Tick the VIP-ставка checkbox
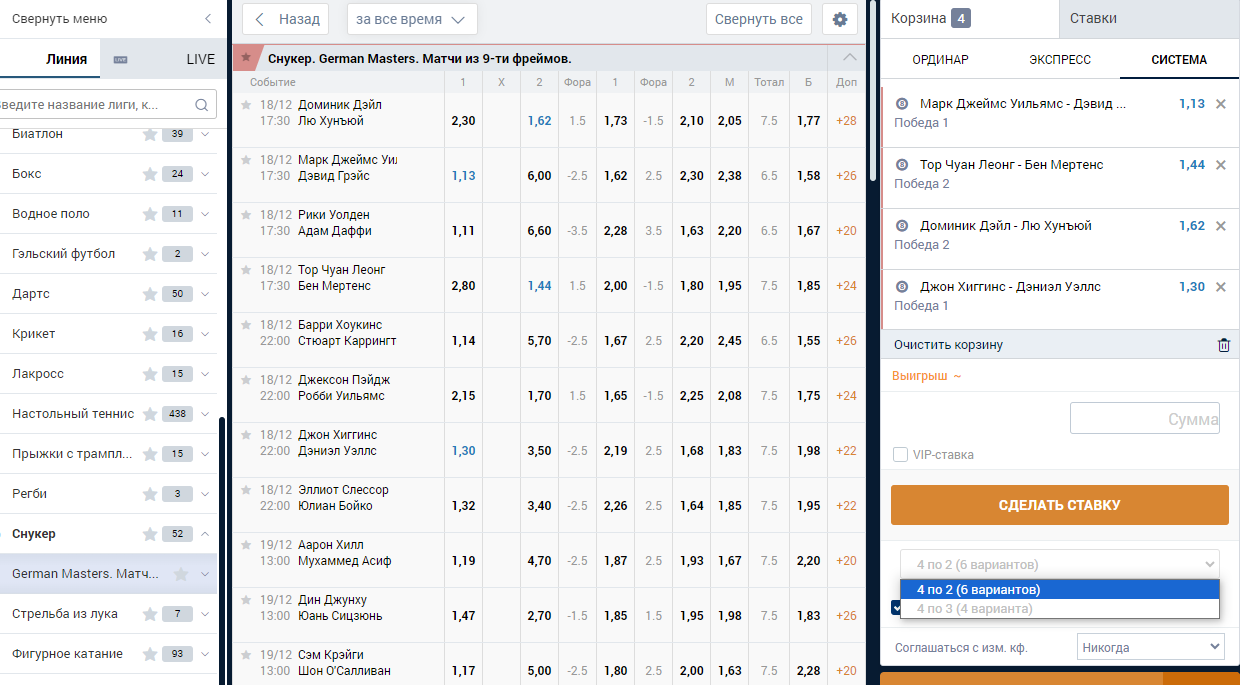 tap(900, 455)
